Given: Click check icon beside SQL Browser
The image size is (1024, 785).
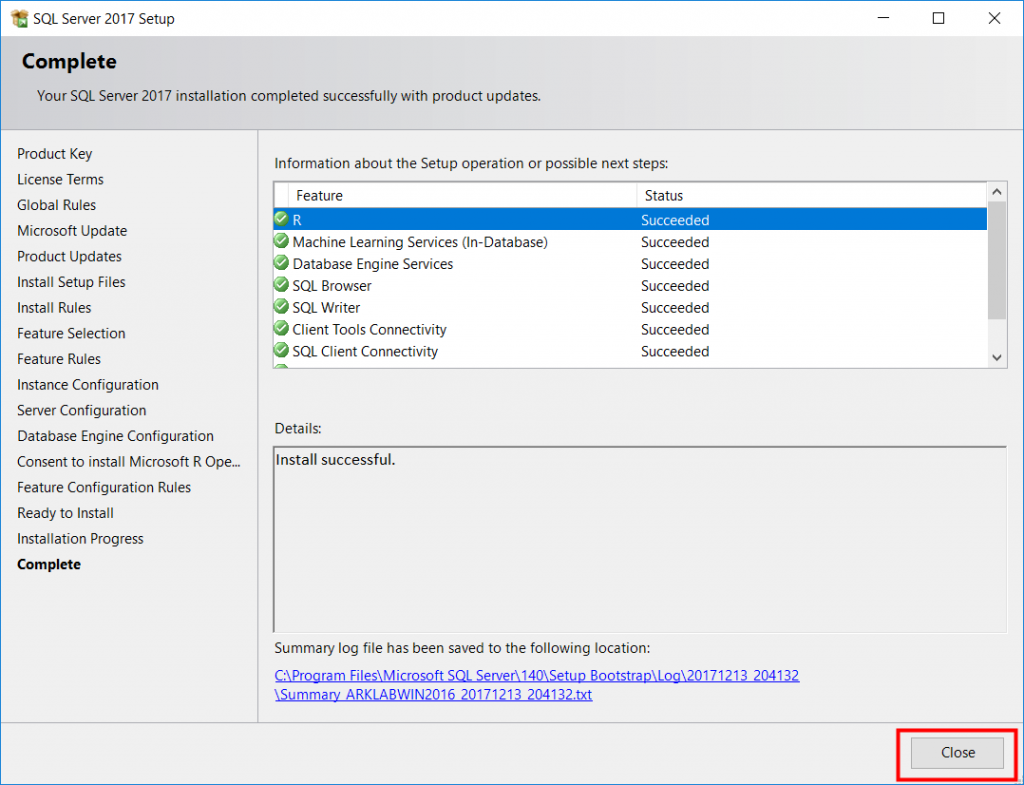Looking at the screenshot, I should (x=281, y=285).
